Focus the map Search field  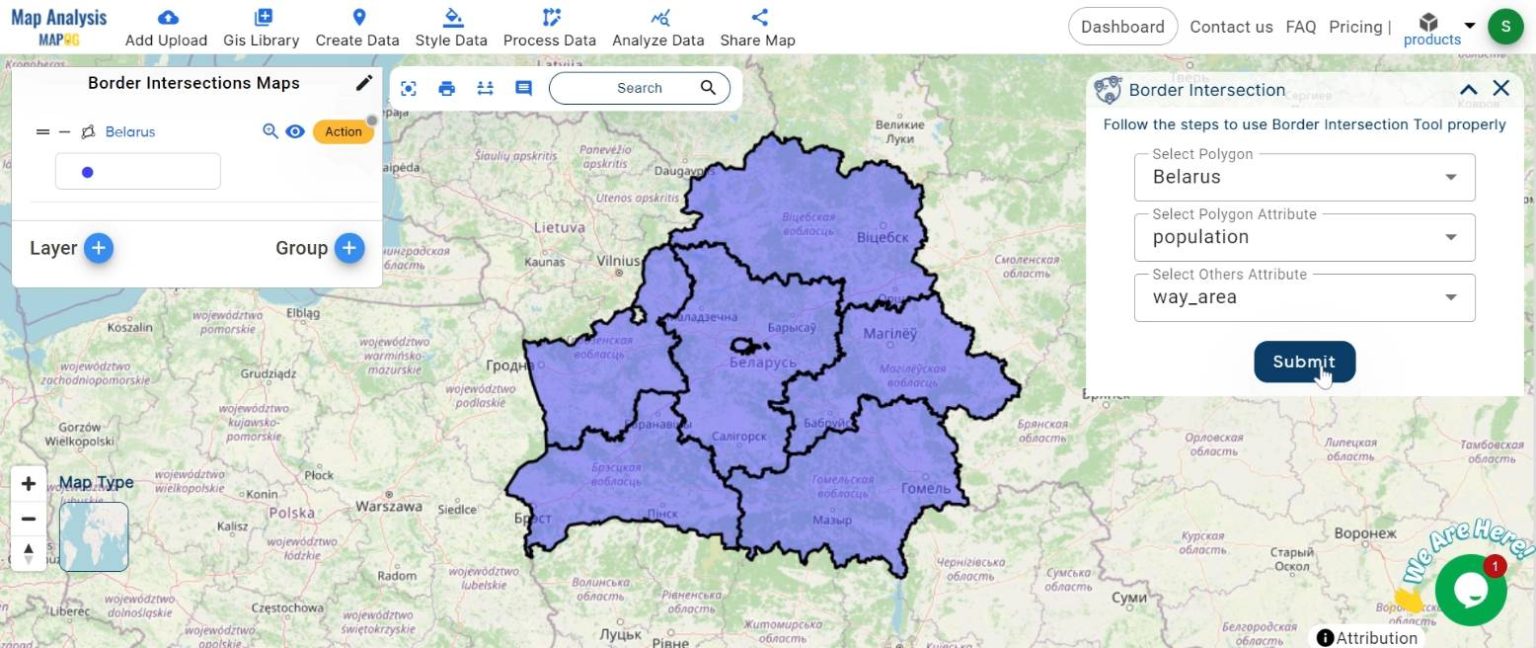[x=639, y=88]
